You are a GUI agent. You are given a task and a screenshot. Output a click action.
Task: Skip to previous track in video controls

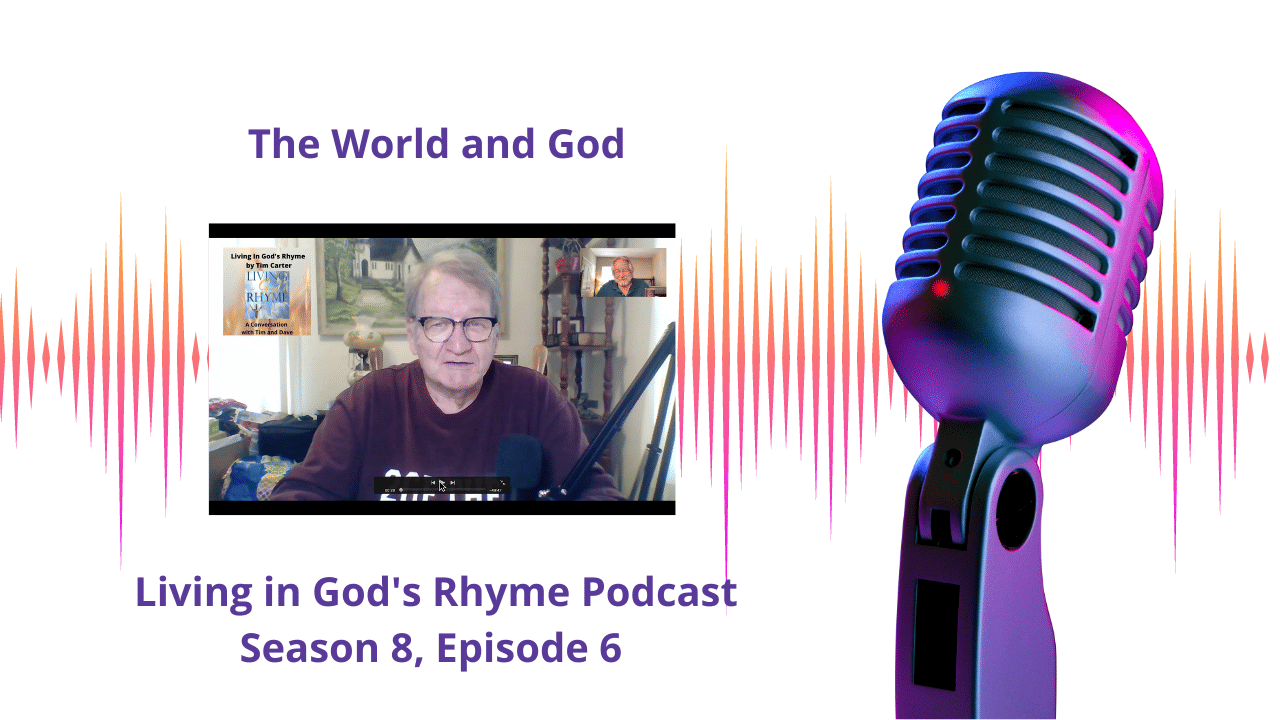coord(433,483)
